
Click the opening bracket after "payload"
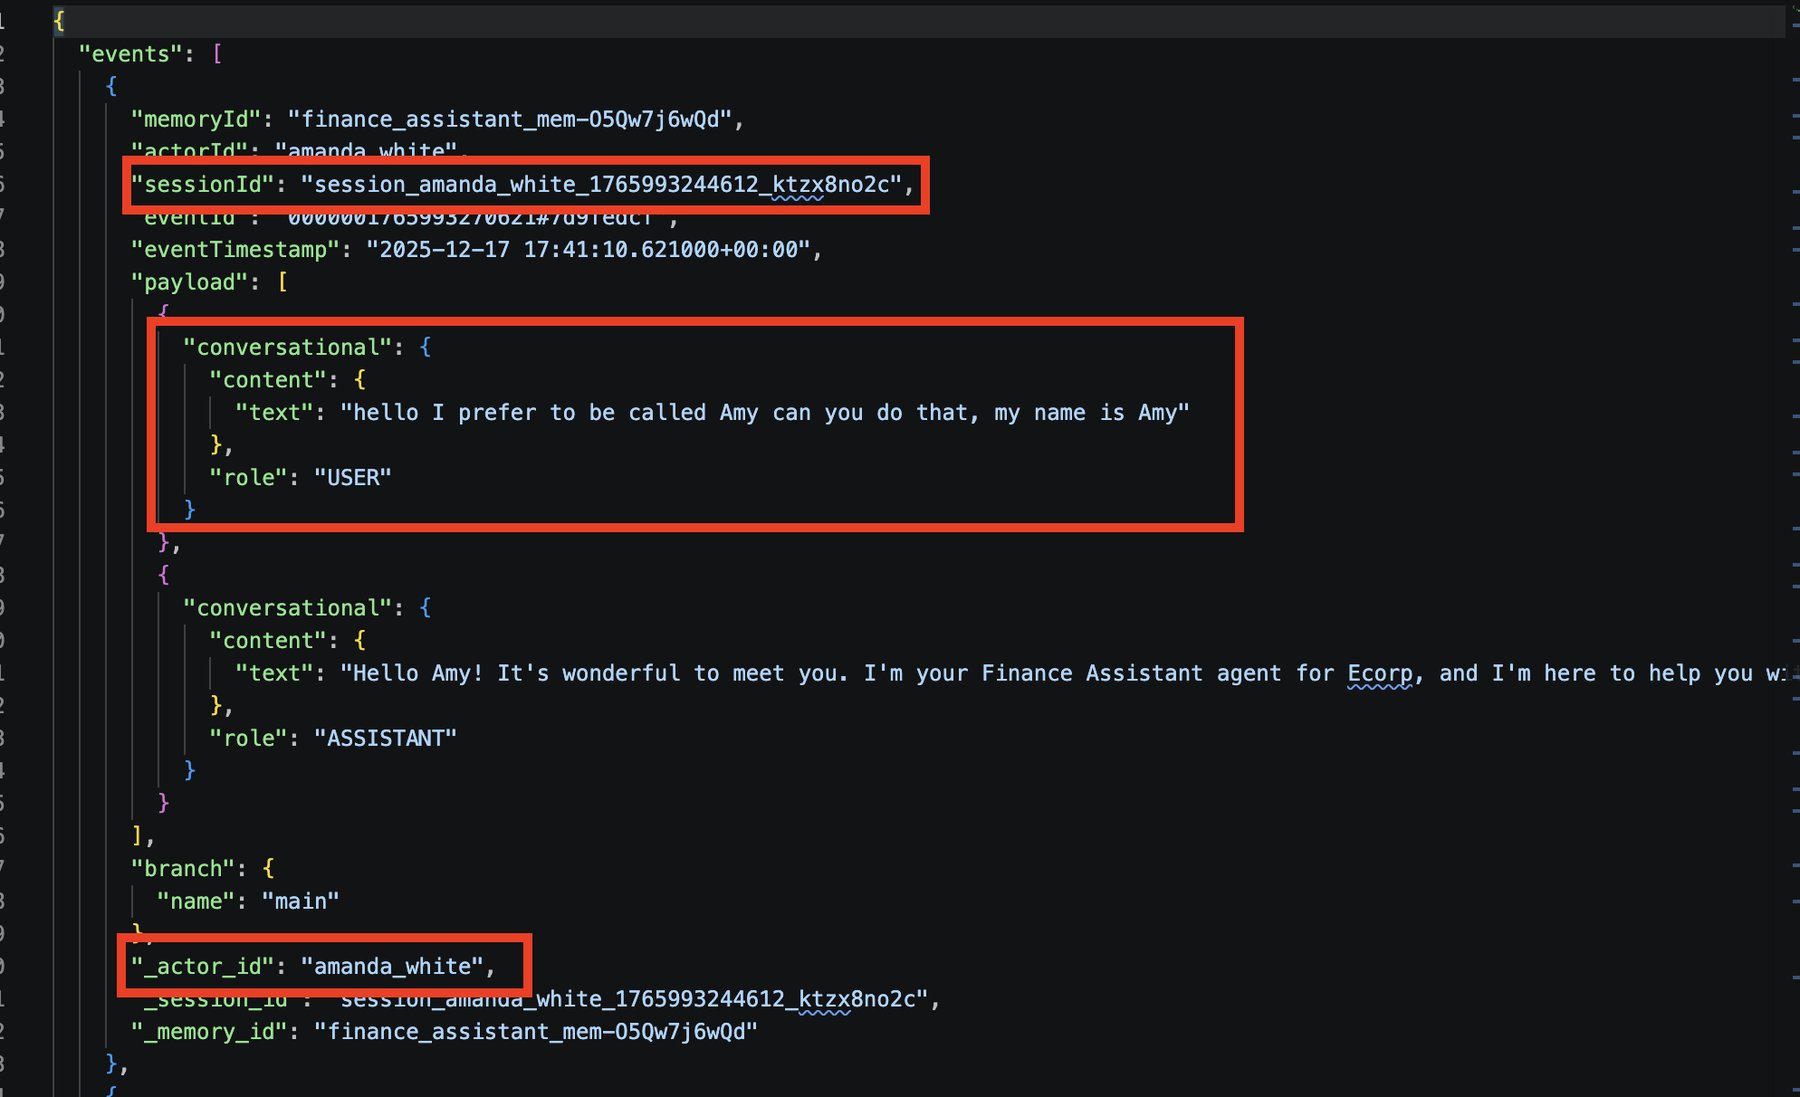tap(282, 282)
